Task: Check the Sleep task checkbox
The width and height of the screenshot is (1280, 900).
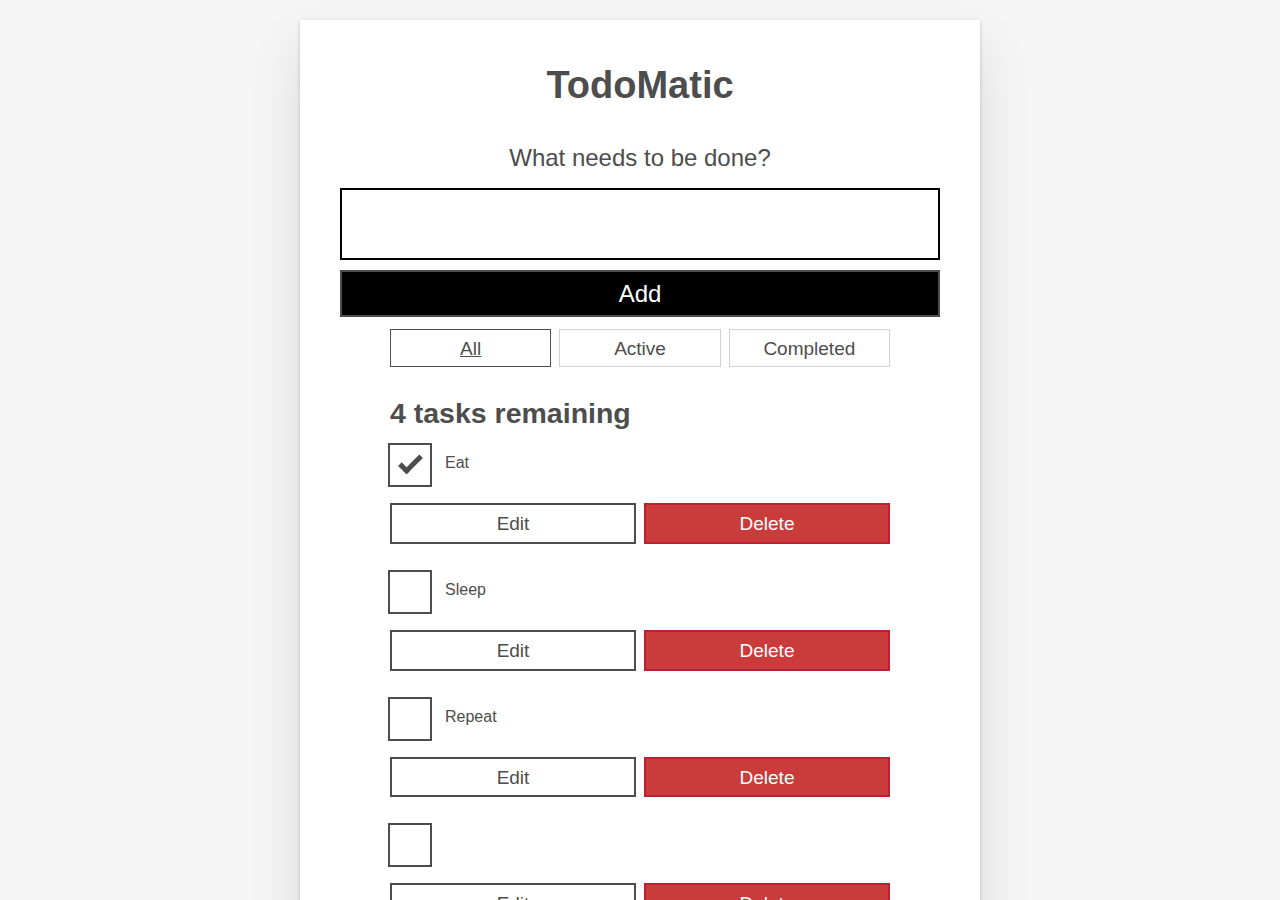Action: [410, 592]
